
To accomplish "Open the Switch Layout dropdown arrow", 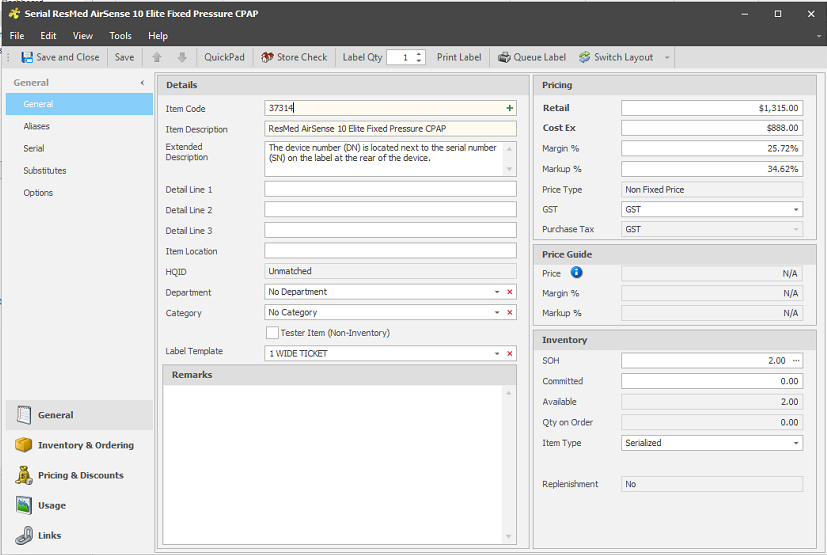I will click(667, 58).
